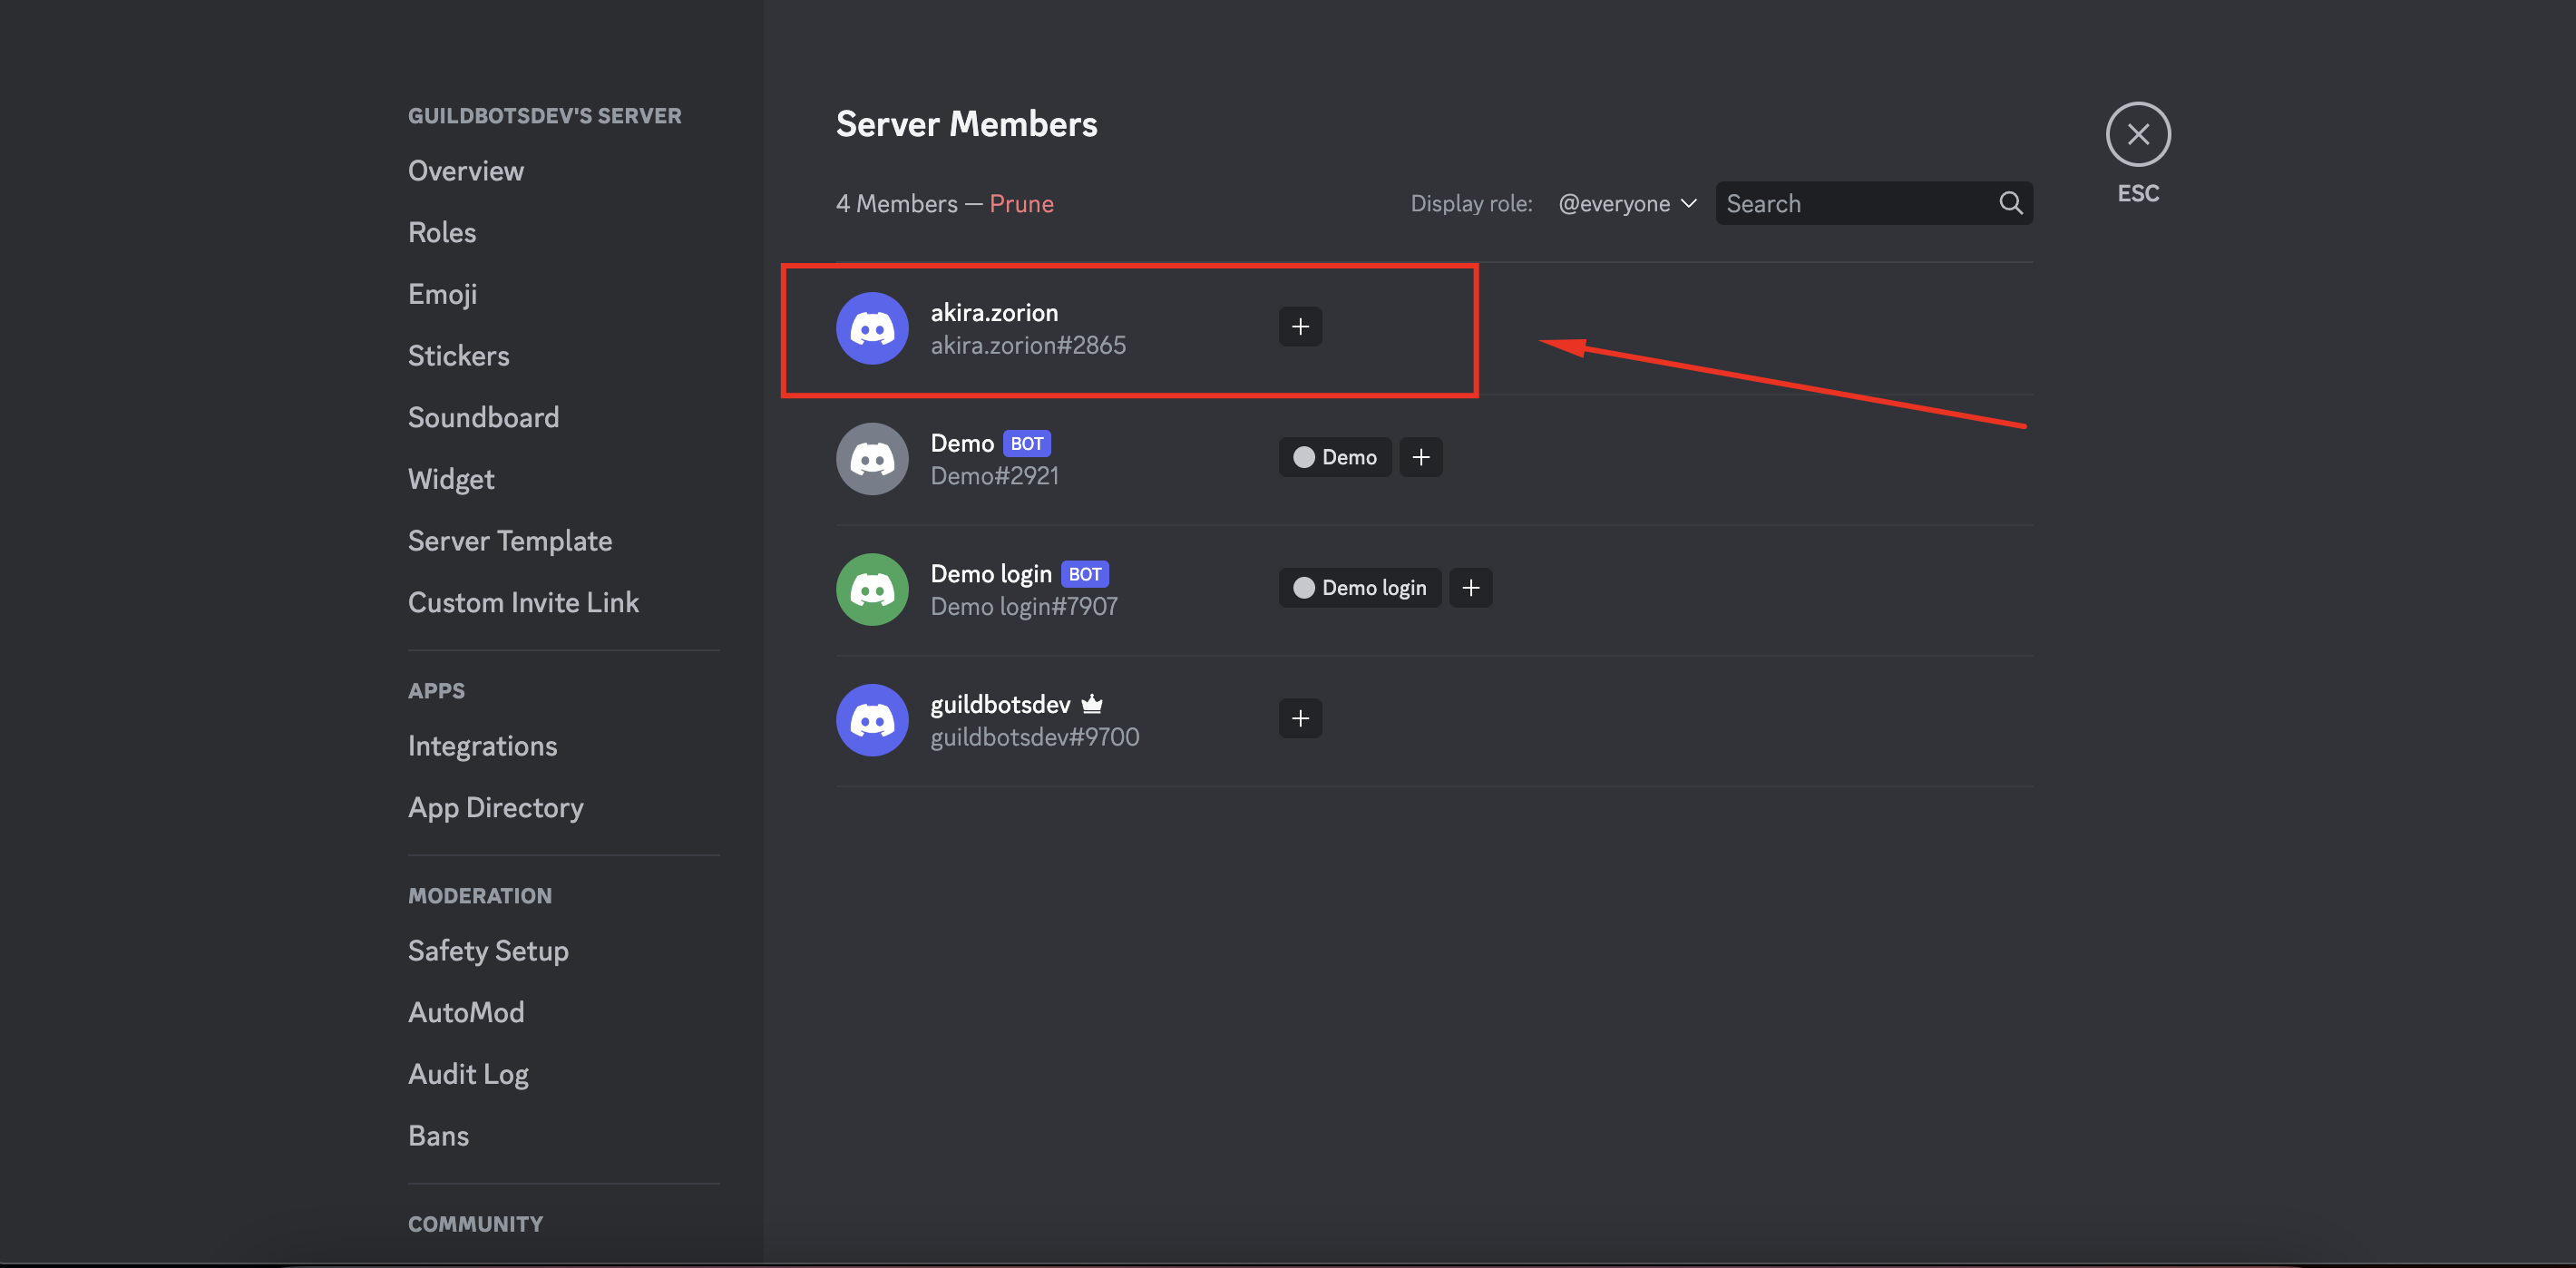This screenshot has height=1268, width=2576.
Task: Click the 4 Members count text
Action: pos(896,203)
